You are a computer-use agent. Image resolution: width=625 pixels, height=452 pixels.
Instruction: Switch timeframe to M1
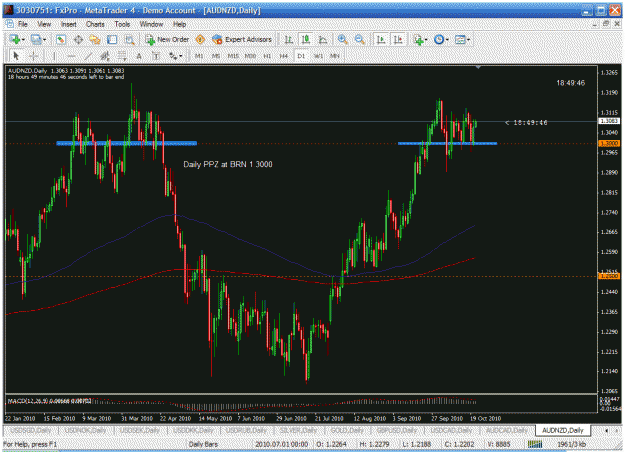tap(199, 56)
